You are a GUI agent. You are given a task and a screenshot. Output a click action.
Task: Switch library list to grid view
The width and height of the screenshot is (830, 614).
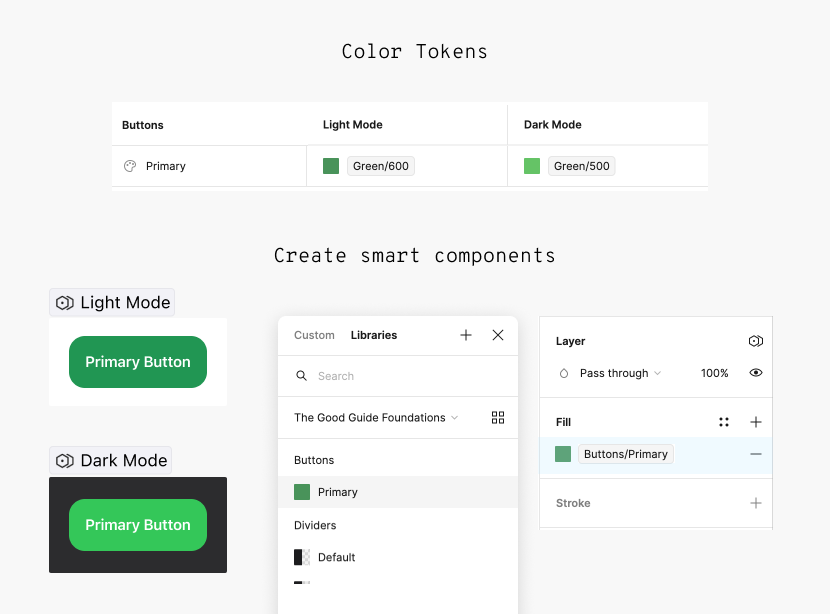(x=498, y=418)
